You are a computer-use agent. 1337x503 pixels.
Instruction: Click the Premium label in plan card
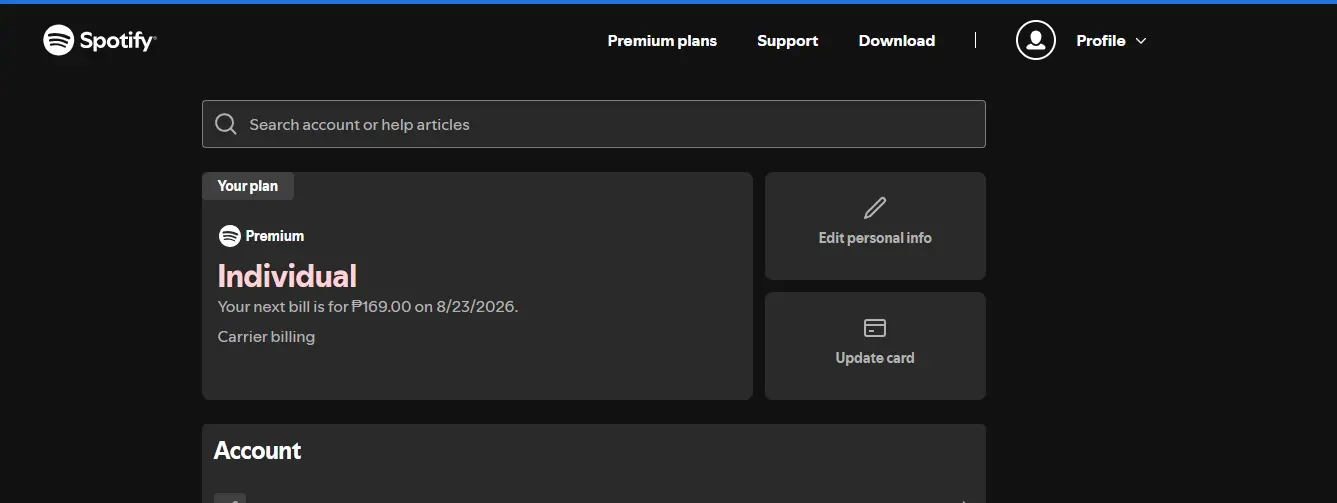pyautogui.click(x=275, y=236)
